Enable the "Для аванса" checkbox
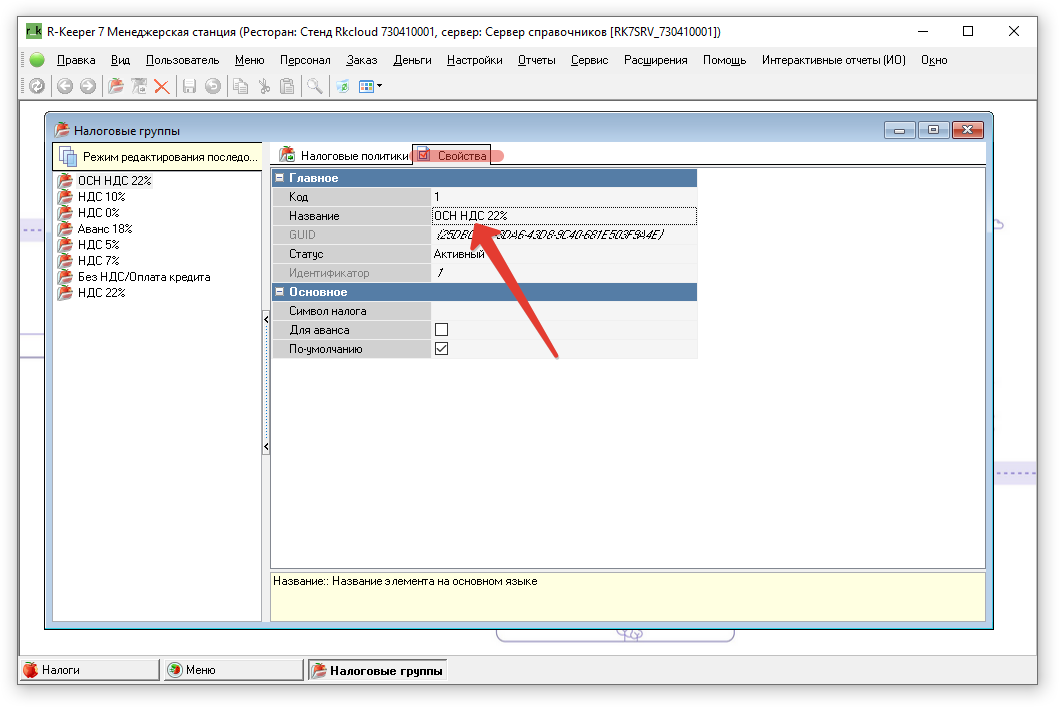Screen dimensions: 1059x707 (441, 330)
